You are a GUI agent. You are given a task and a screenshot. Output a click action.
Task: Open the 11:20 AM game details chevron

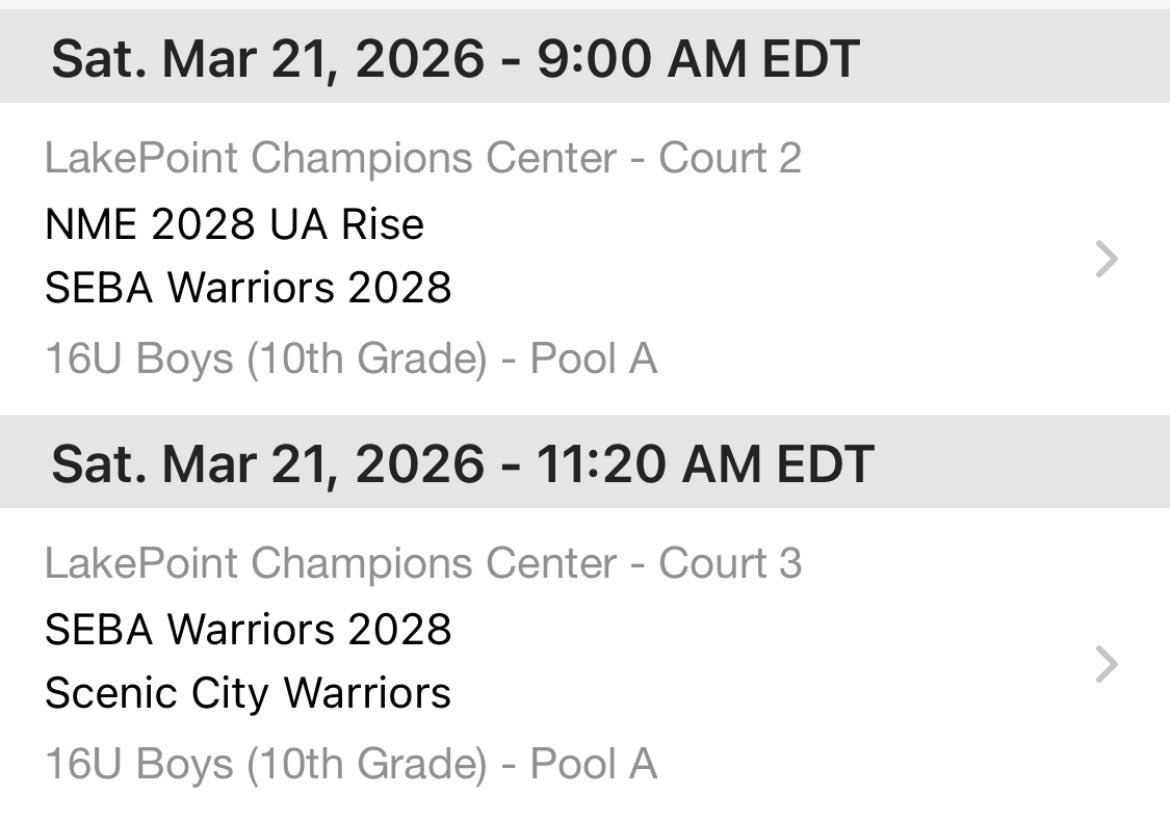[x=1107, y=664]
